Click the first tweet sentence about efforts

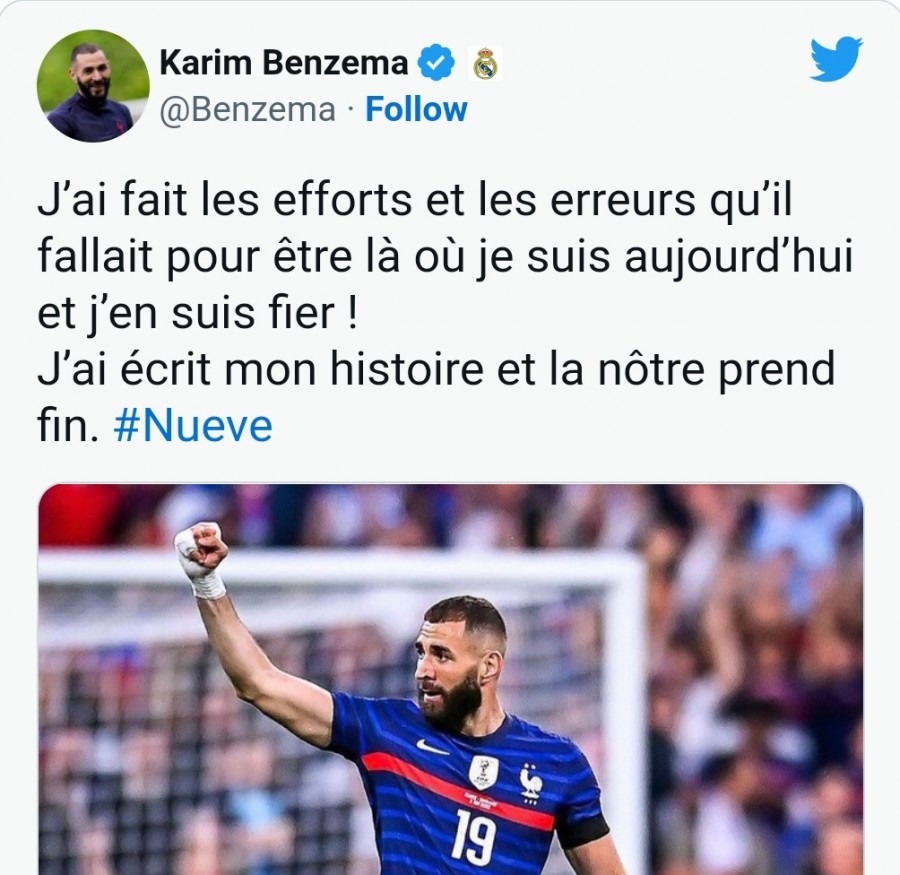click(445, 257)
